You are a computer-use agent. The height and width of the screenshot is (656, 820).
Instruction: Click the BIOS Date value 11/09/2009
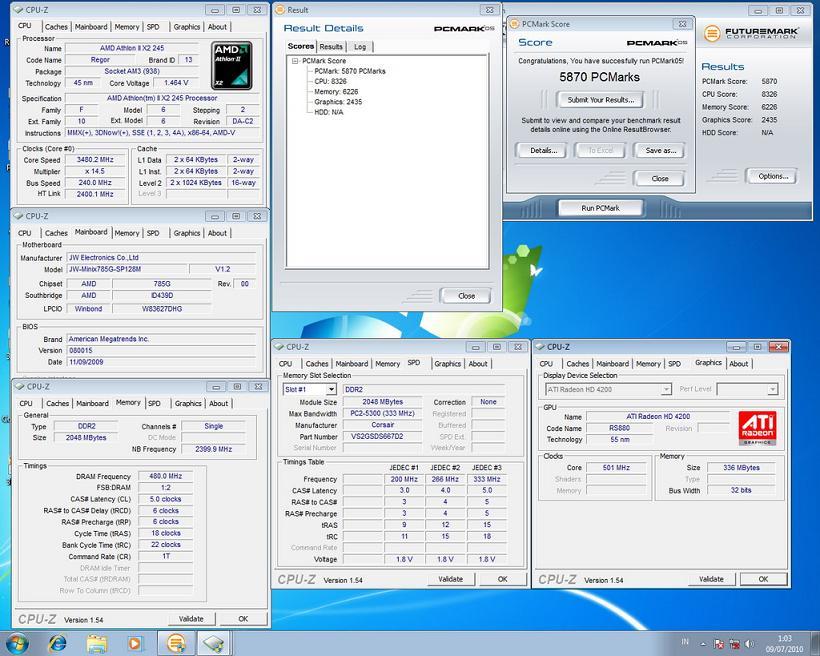click(x=162, y=362)
